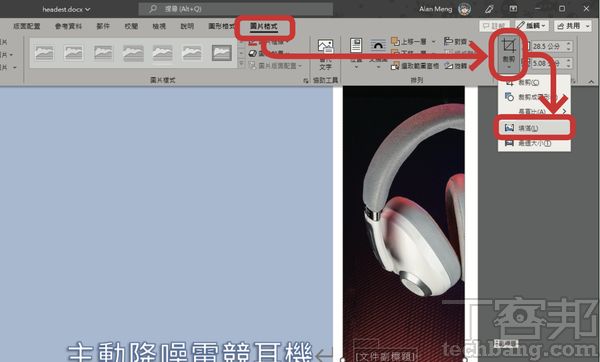600x362 pixels.
Task: Decrease picture width with the down stepper
Action: (x=569, y=66)
